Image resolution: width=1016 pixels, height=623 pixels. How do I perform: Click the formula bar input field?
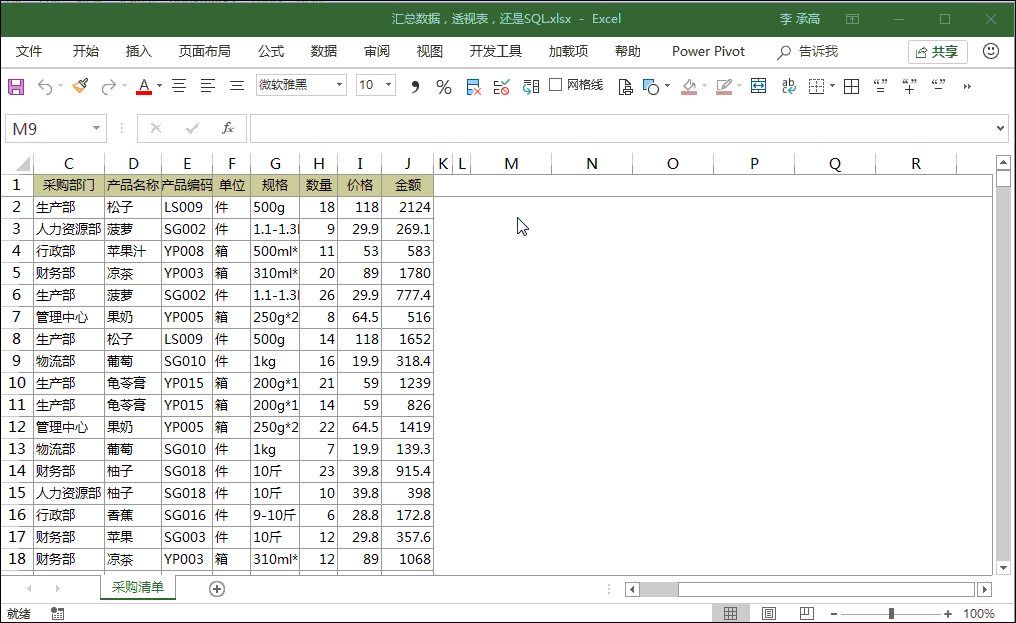pos(622,128)
